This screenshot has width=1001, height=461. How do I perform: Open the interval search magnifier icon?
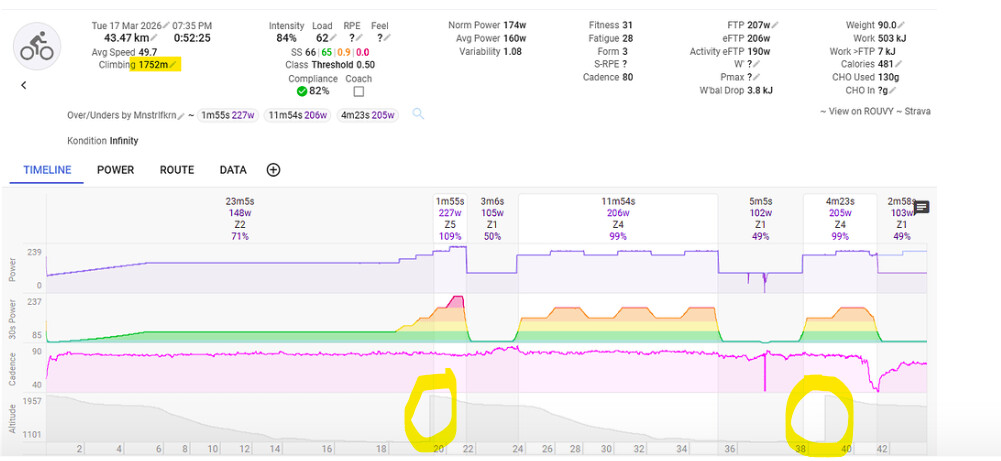tap(419, 114)
